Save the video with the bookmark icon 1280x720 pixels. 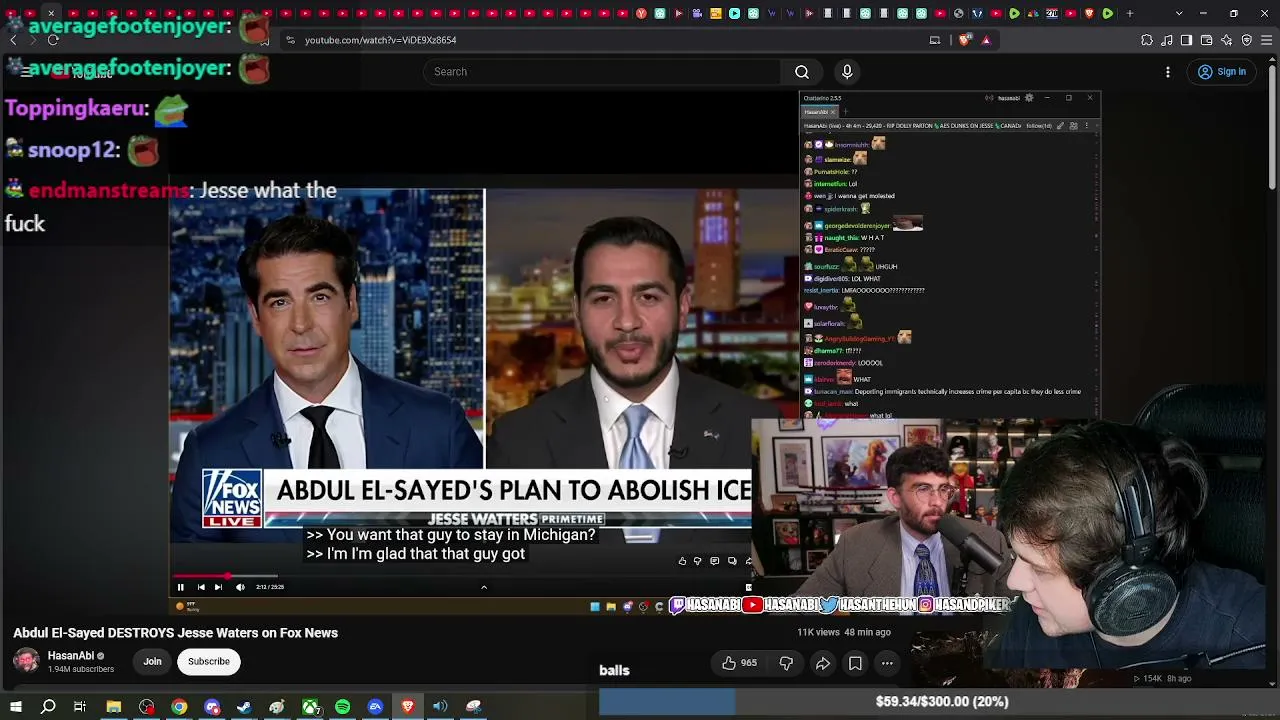(x=855, y=663)
